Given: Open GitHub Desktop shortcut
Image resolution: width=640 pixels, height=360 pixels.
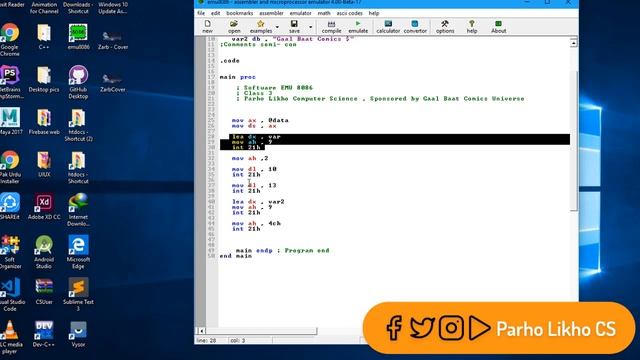Looking at the screenshot, I should [x=78, y=82].
